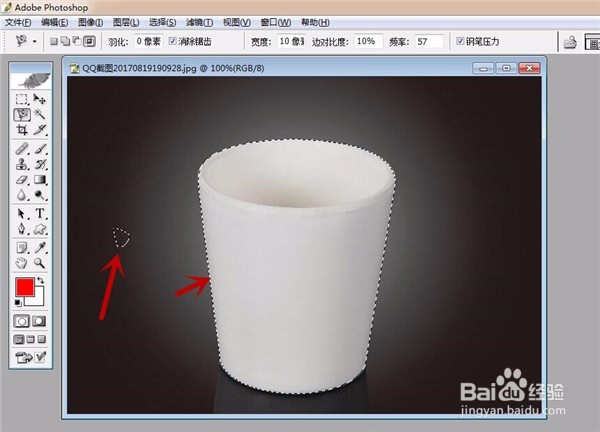Select the Zoom tool
Screen dimensions: 600x432
(x=39, y=263)
